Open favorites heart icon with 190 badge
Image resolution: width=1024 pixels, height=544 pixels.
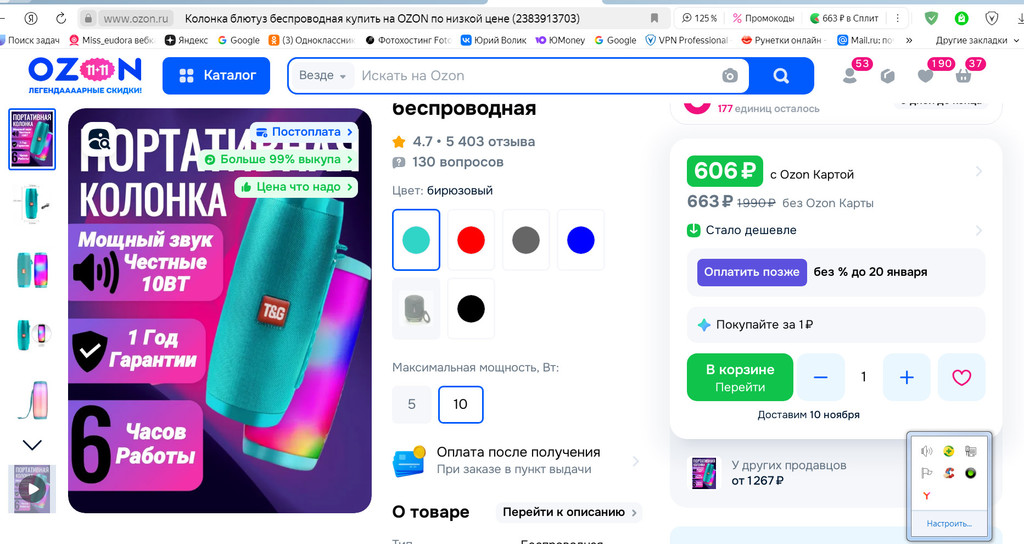[x=925, y=76]
